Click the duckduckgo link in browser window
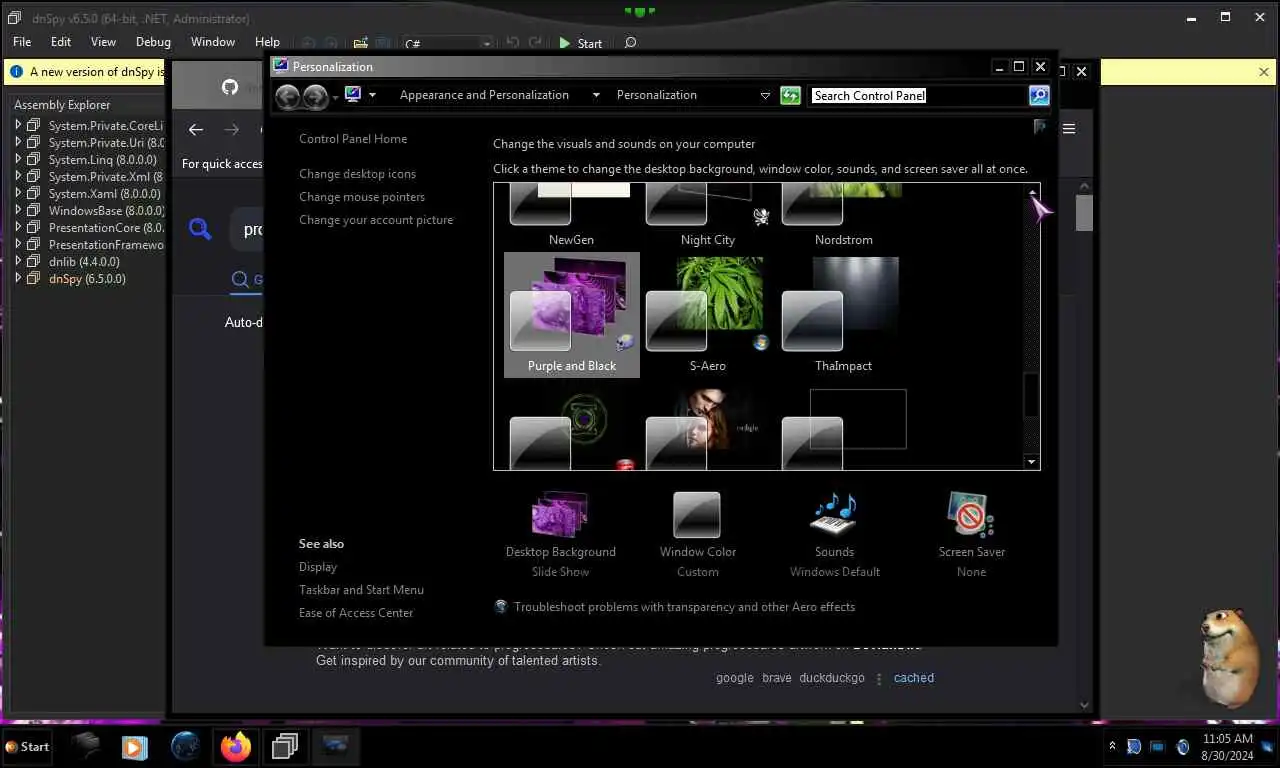 [832, 678]
